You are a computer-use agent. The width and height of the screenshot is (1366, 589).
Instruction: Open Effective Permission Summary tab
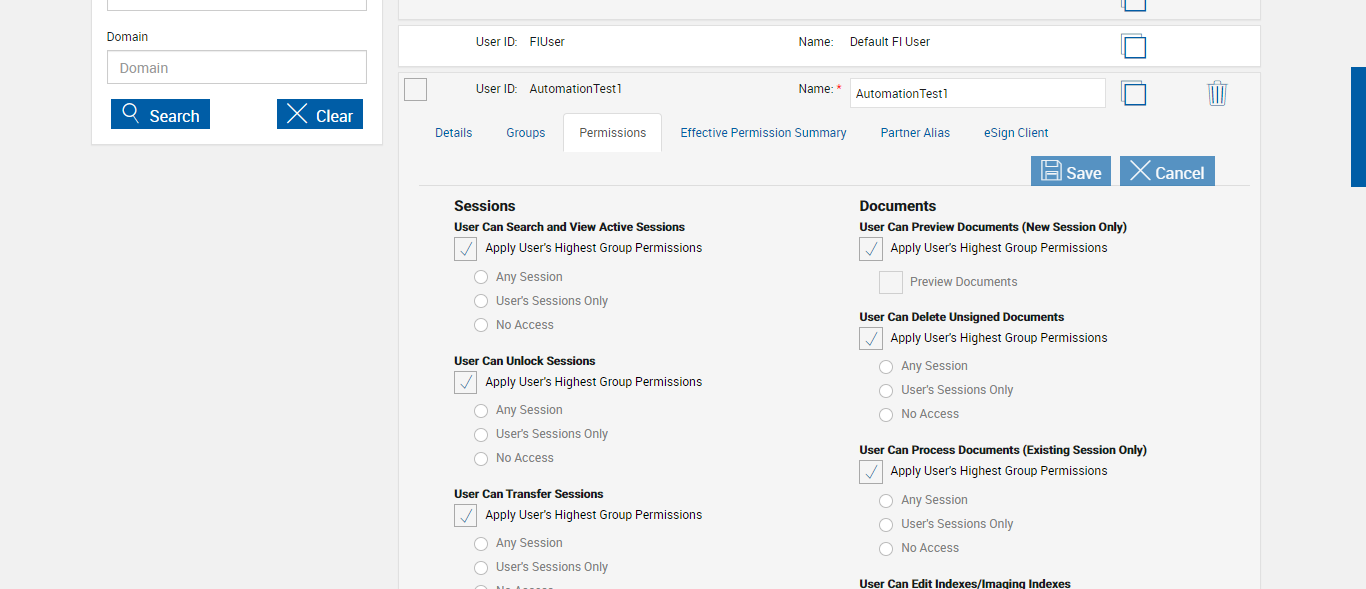[x=763, y=133]
